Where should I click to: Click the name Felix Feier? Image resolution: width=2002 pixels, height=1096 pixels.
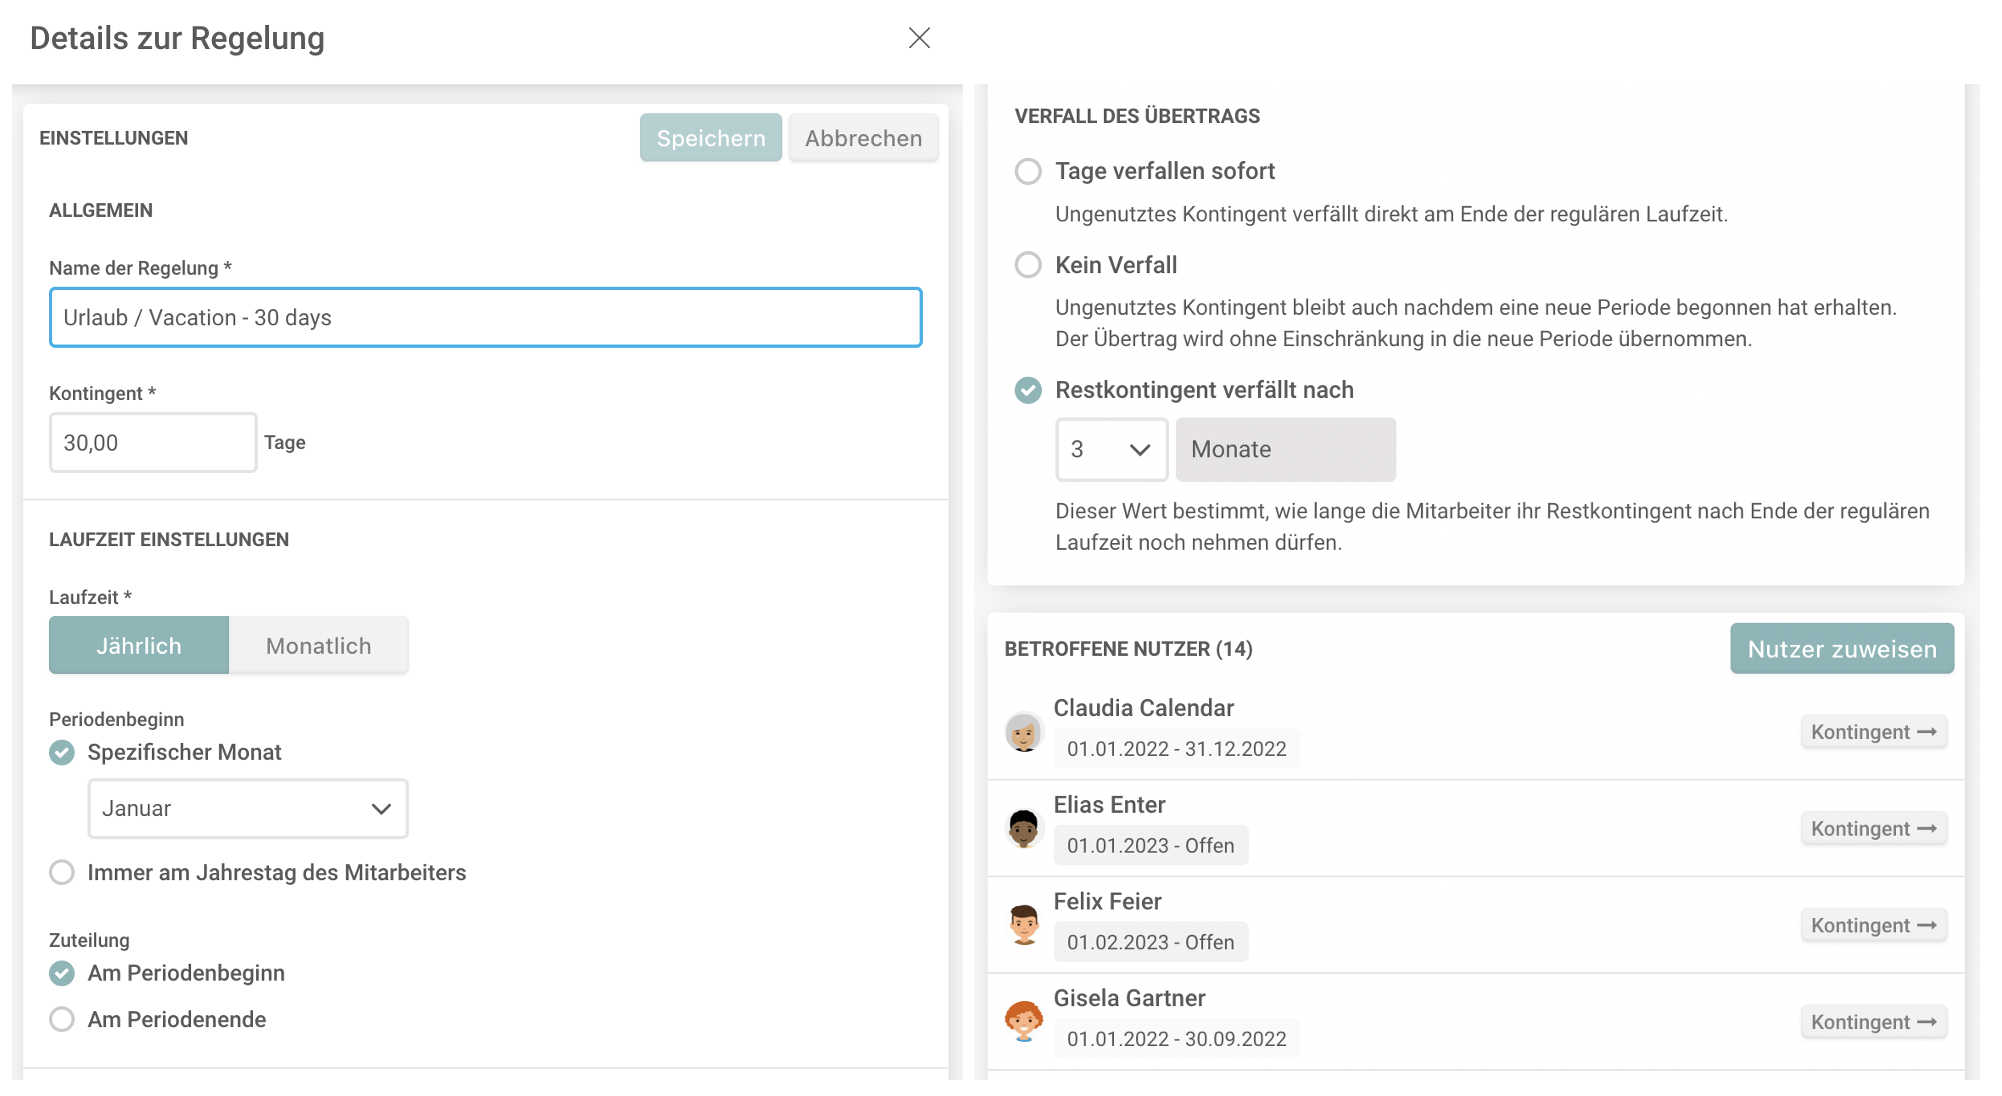click(x=1108, y=902)
